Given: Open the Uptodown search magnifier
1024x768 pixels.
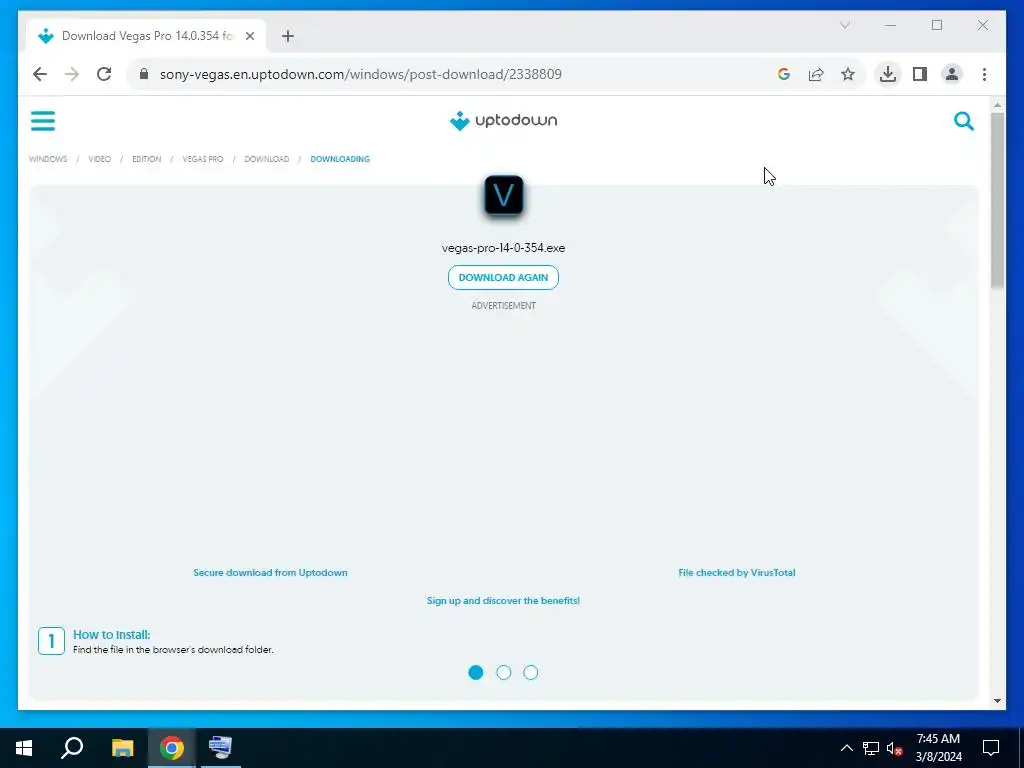Looking at the screenshot, I should (x=964, y=121).
